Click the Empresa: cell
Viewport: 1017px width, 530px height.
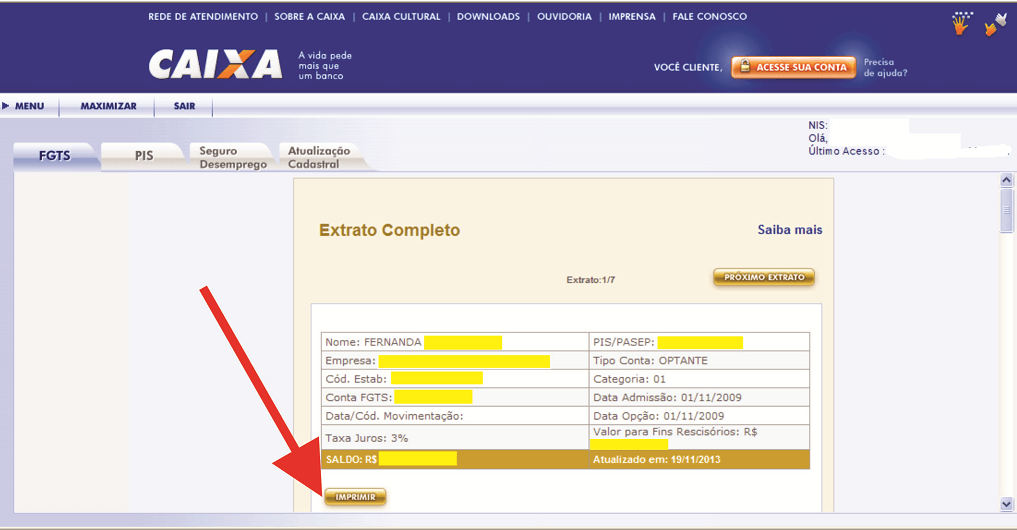[455, 361]
